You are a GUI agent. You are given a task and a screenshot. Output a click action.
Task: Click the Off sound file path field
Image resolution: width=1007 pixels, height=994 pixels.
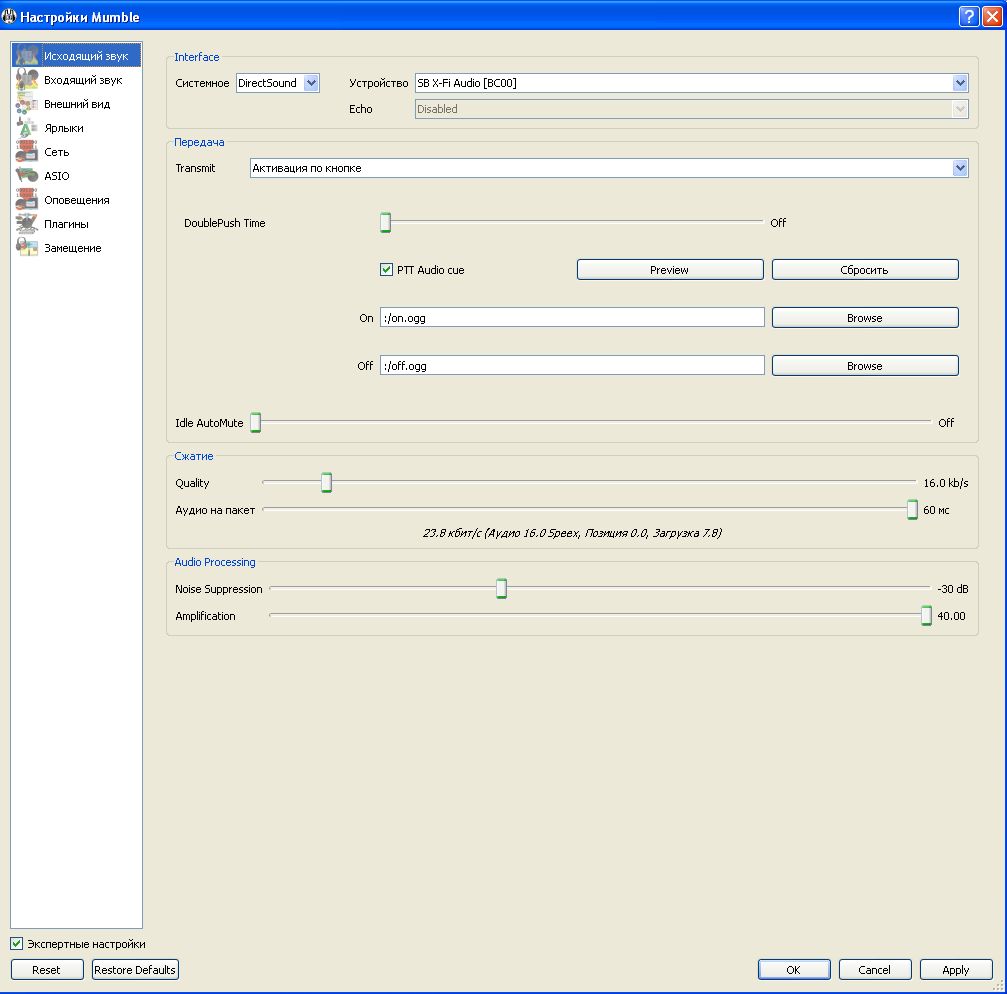click(x=572, y=366)
